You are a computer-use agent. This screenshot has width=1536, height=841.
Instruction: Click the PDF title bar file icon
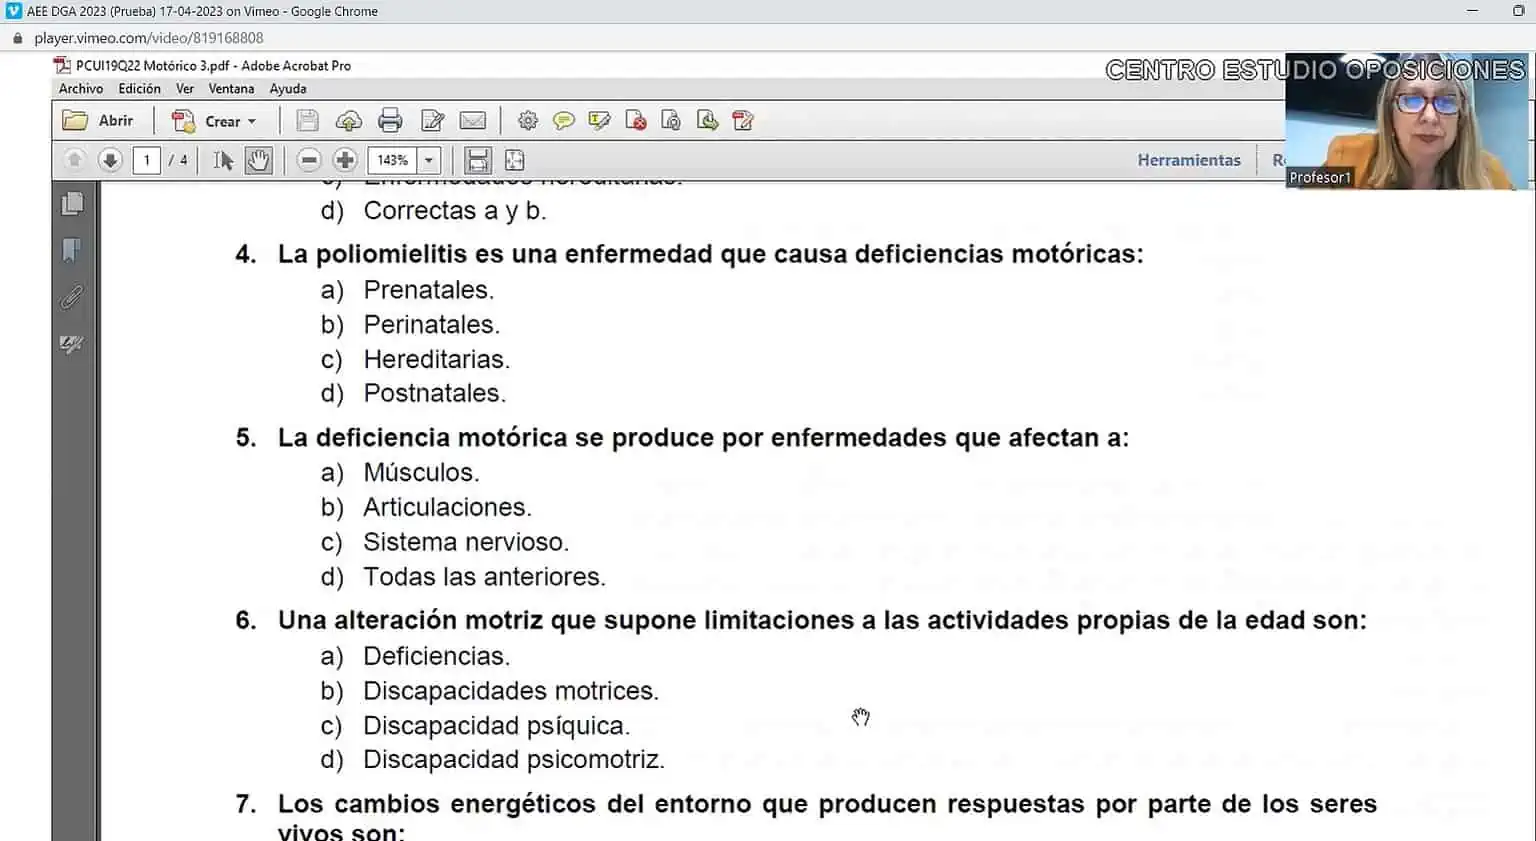point(62,66)
